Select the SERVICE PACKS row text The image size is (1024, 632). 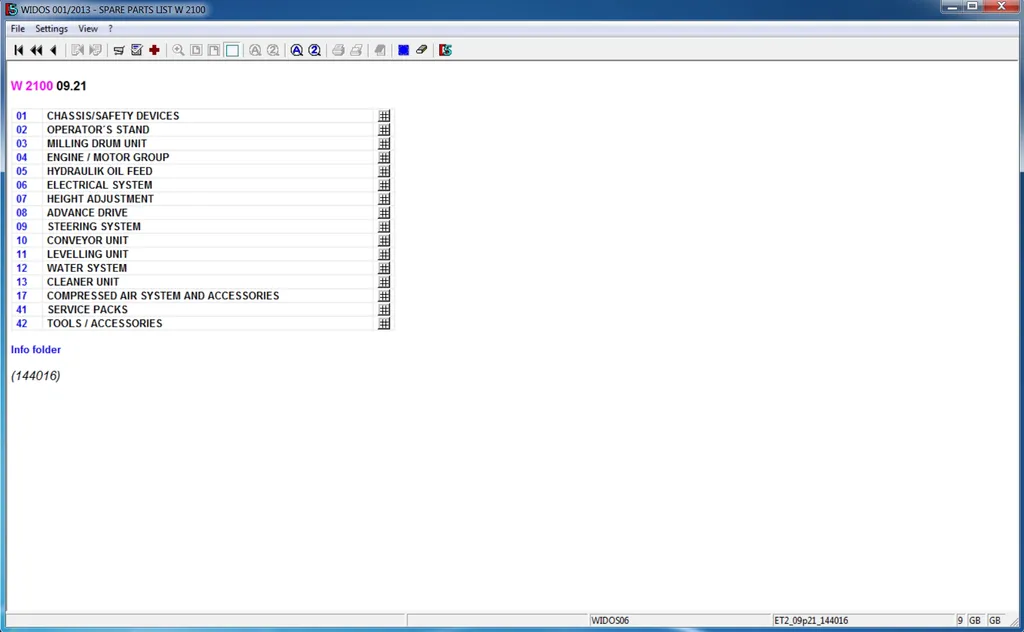[87, 309]
